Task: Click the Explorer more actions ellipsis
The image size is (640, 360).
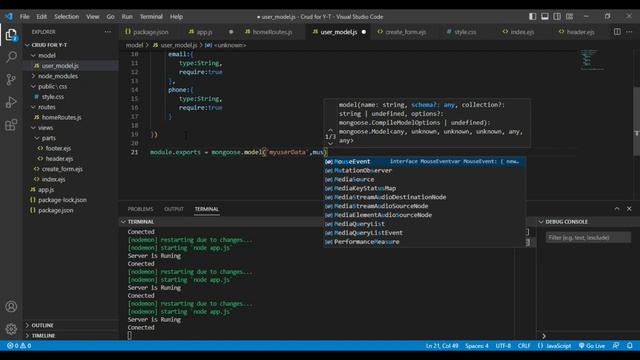Action: [108, 31]
